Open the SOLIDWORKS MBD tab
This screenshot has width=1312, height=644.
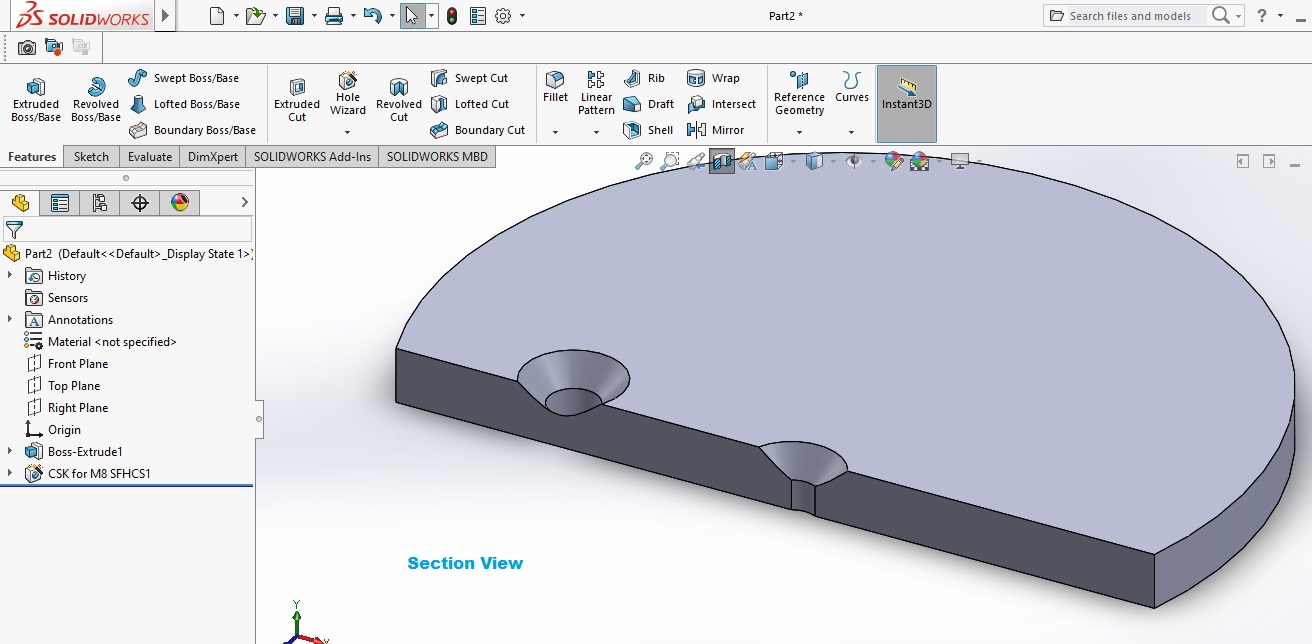(x=437, y=157)
